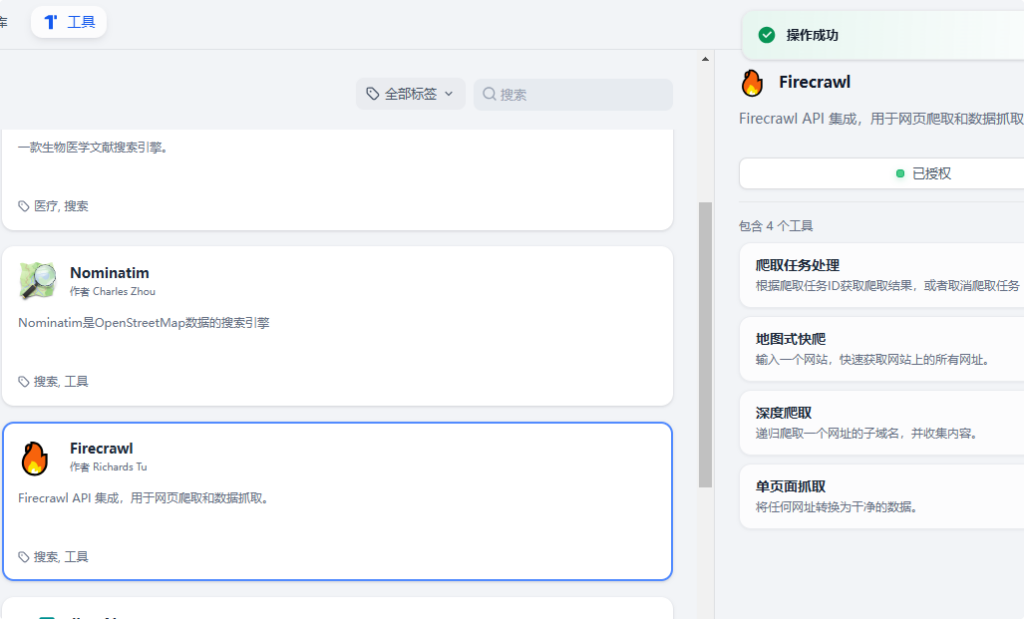This screenshot has width=1024, height=619.
Task: Click the tag icon on Nominatim card
Action: (x=24, y=382)
